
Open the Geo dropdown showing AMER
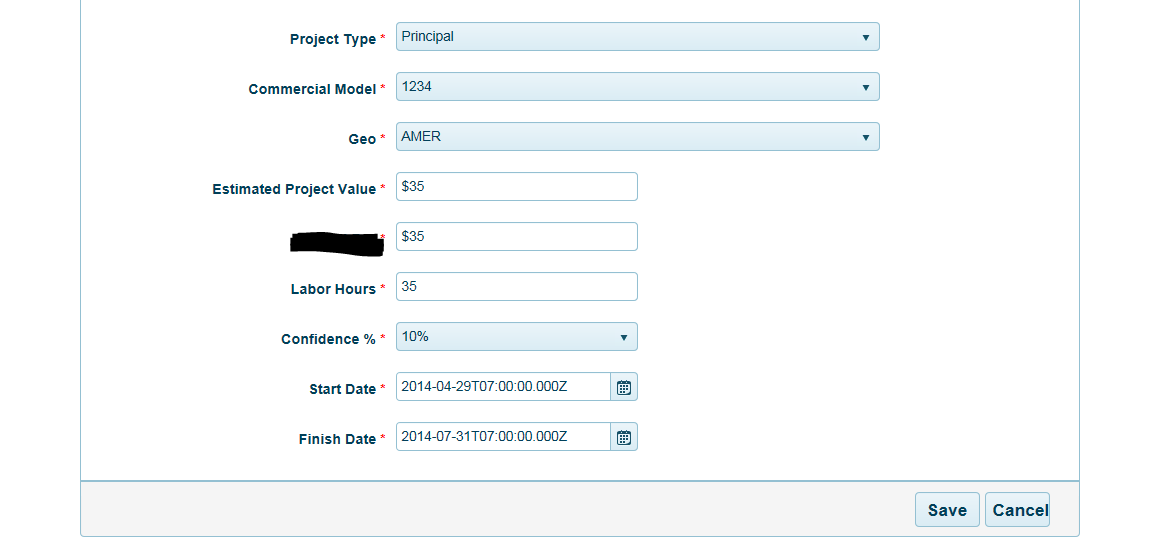tap(637, 137)
